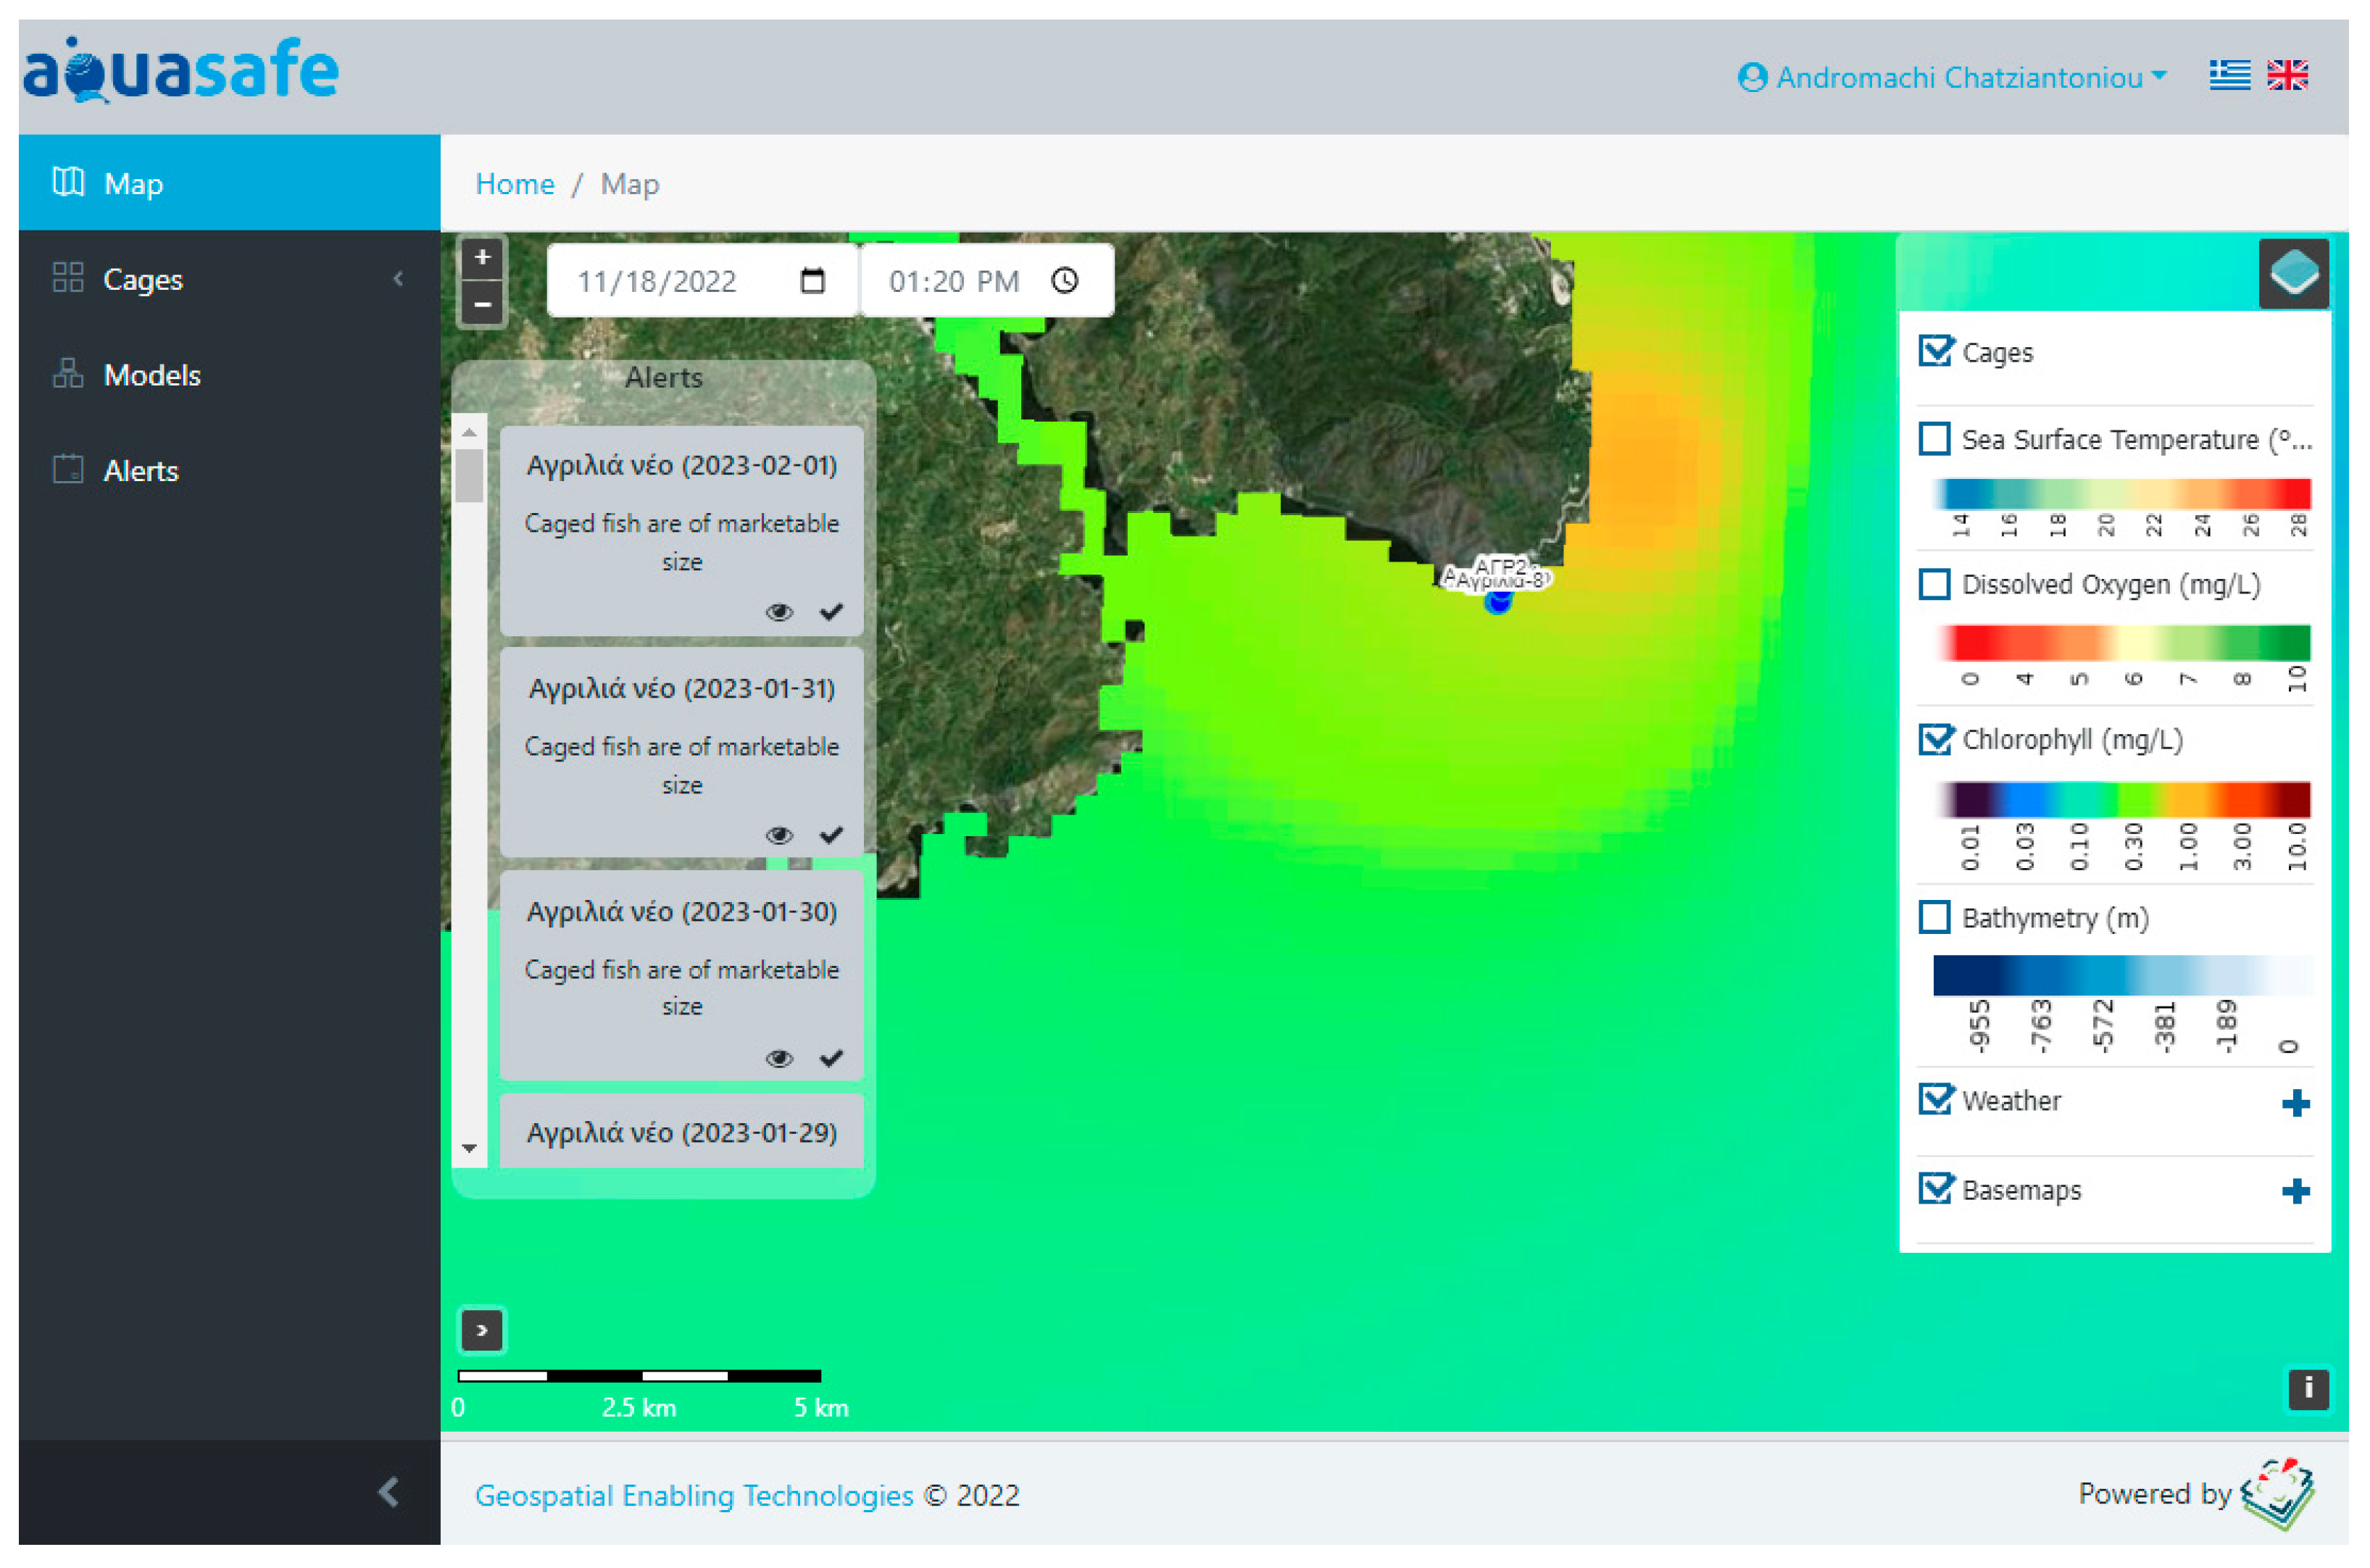Open the clock time picker icon
Viewport: 2370px width, 1568px height.
click(x=1065, y=281)
